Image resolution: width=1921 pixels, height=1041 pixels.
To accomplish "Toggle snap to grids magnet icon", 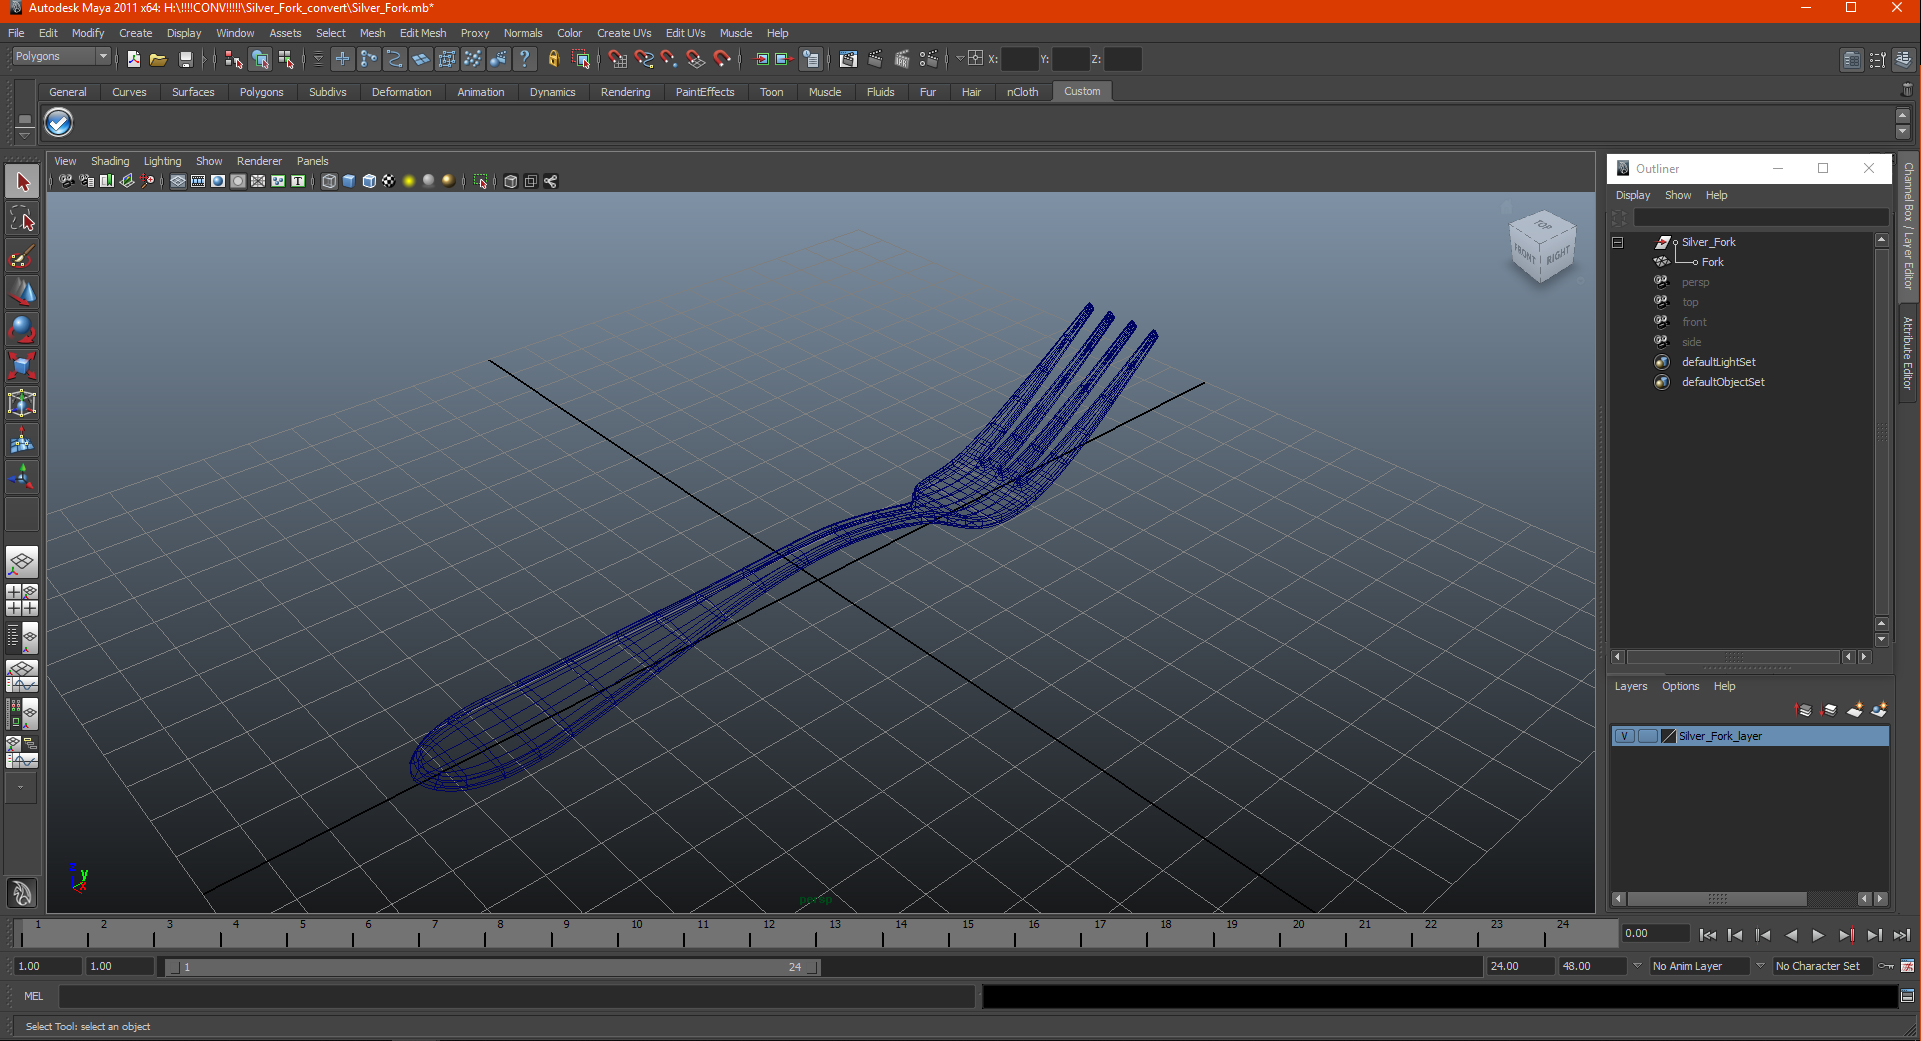I will tap(617, 60).
